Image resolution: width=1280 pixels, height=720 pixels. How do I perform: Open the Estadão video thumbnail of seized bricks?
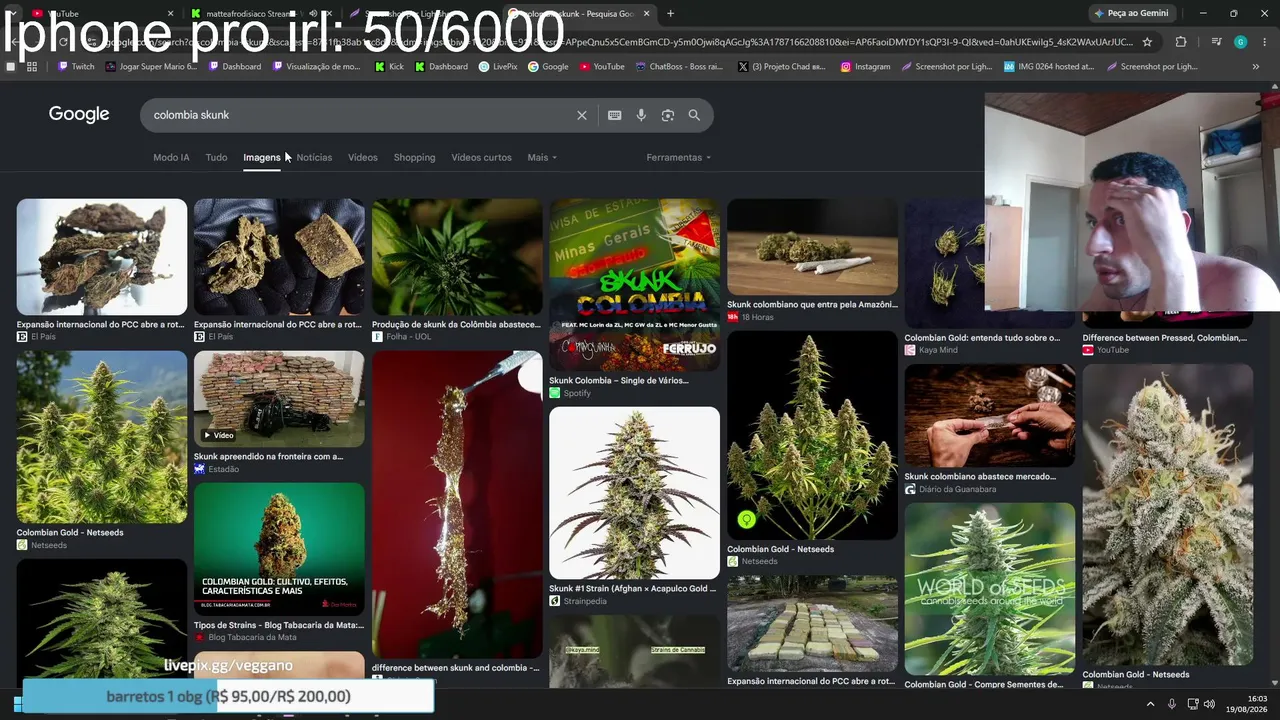279,399
